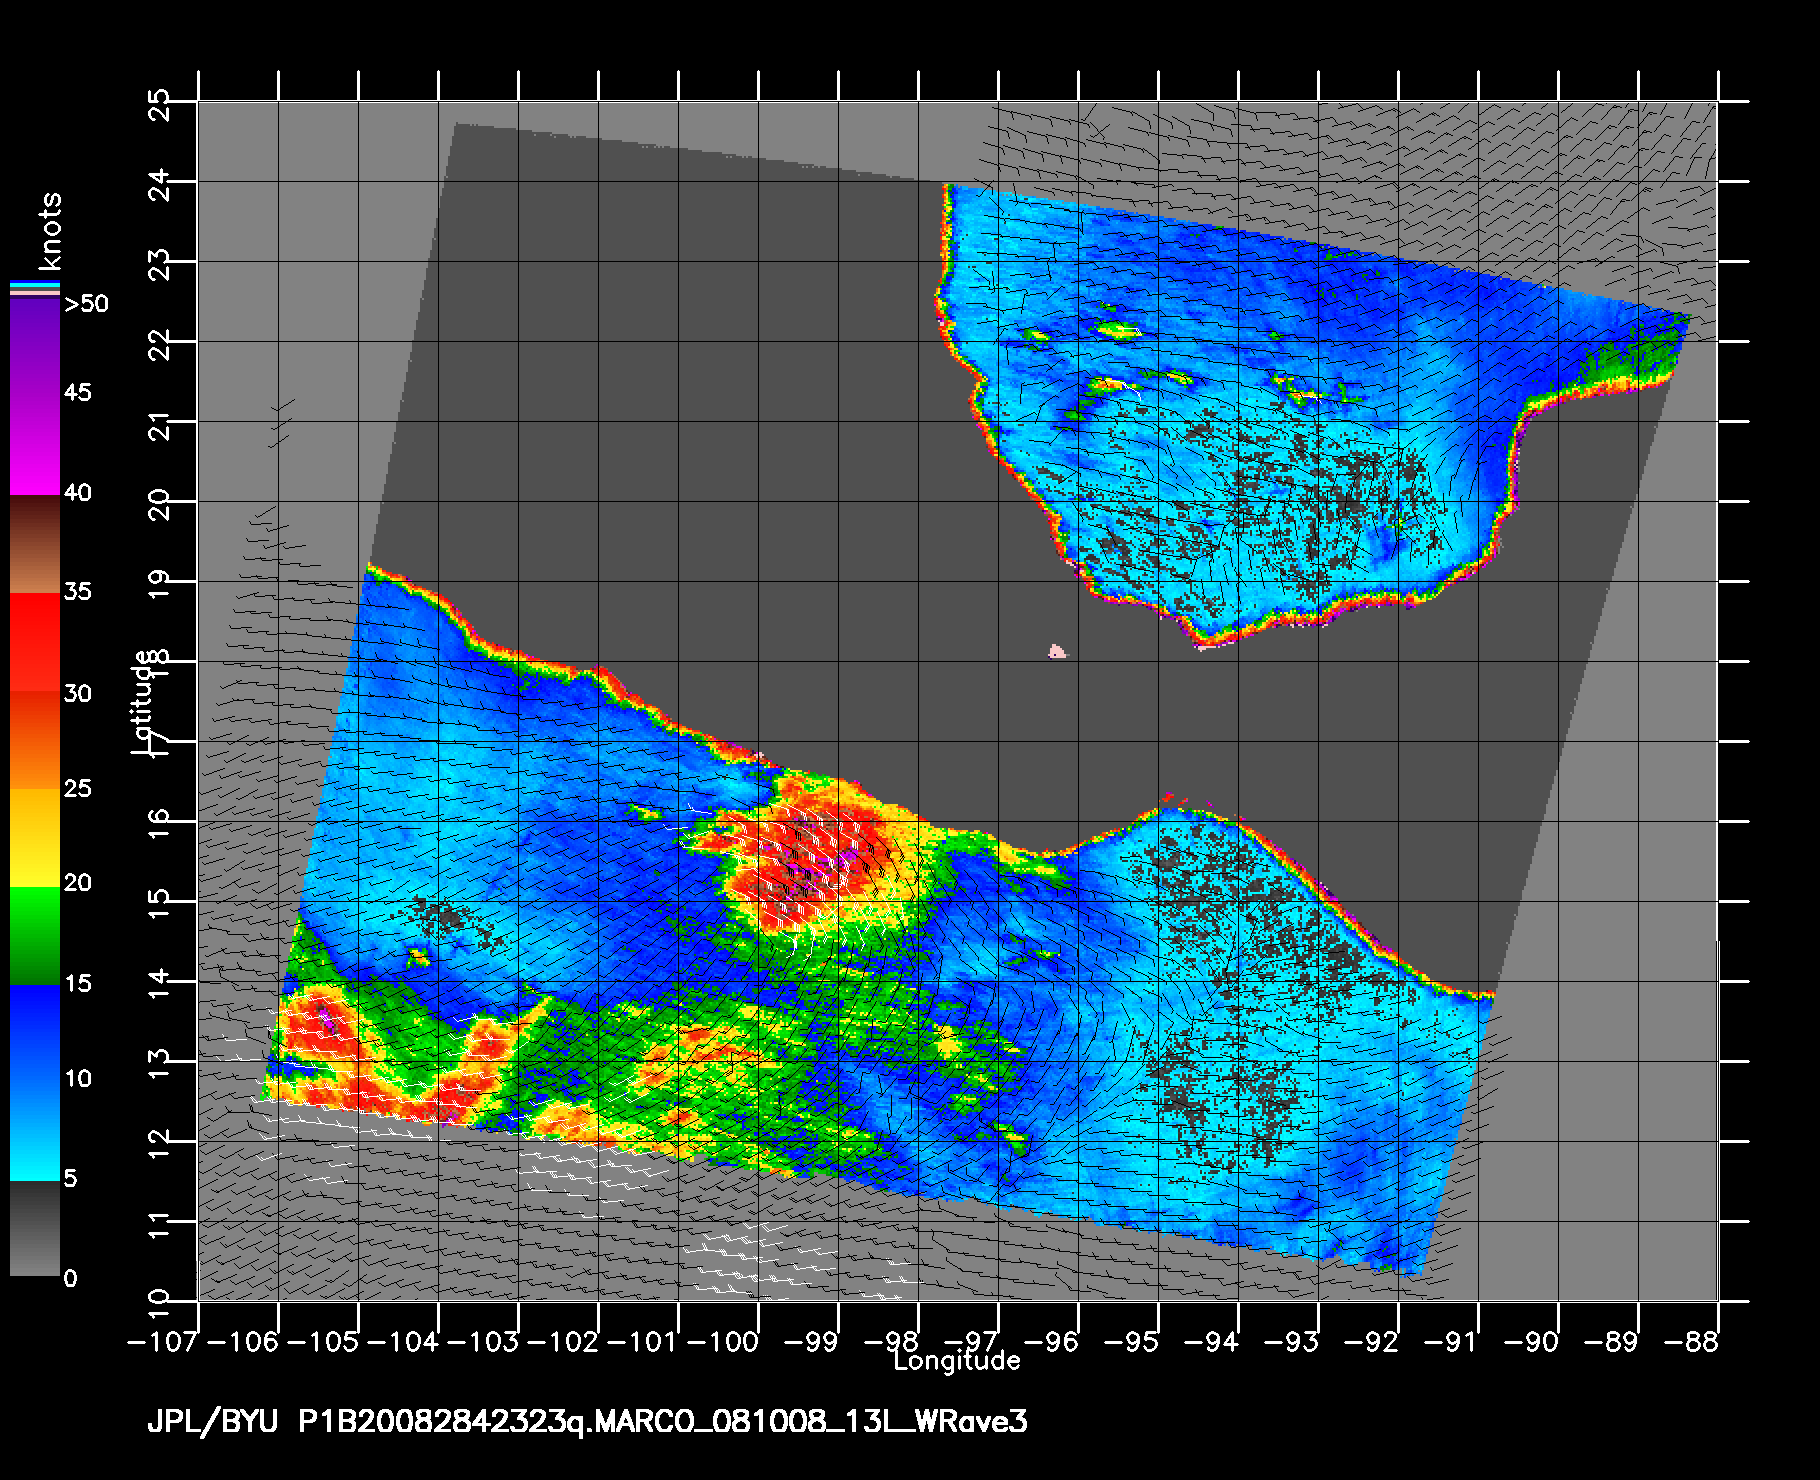Click the '5' colorbar label
Image resolution: width=1820 pixels, height=1480 pixels.
click(x=70, y=1179)
